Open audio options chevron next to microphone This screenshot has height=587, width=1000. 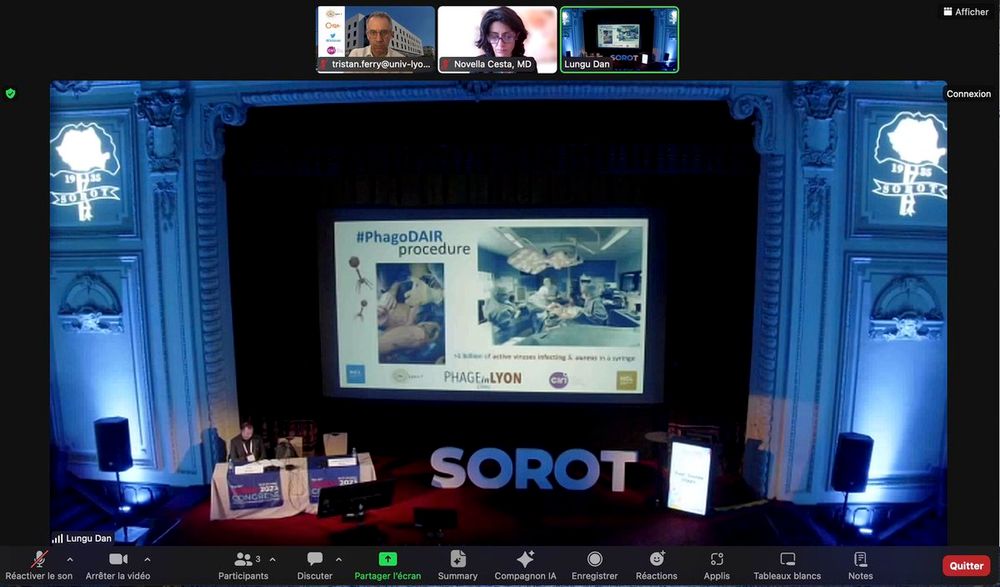click(x=70, y=560)
